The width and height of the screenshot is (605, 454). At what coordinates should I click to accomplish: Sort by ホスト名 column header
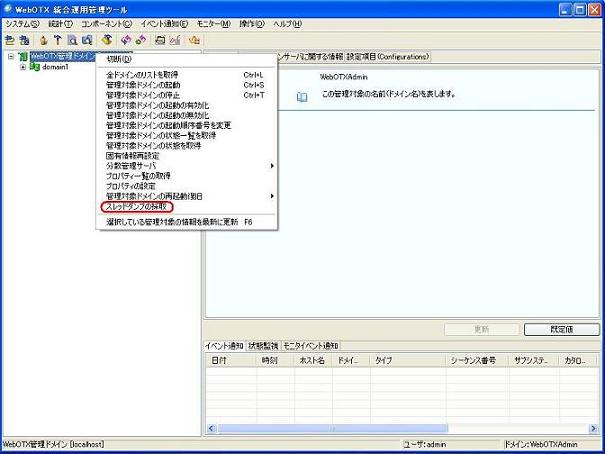(x=313, y=361)
